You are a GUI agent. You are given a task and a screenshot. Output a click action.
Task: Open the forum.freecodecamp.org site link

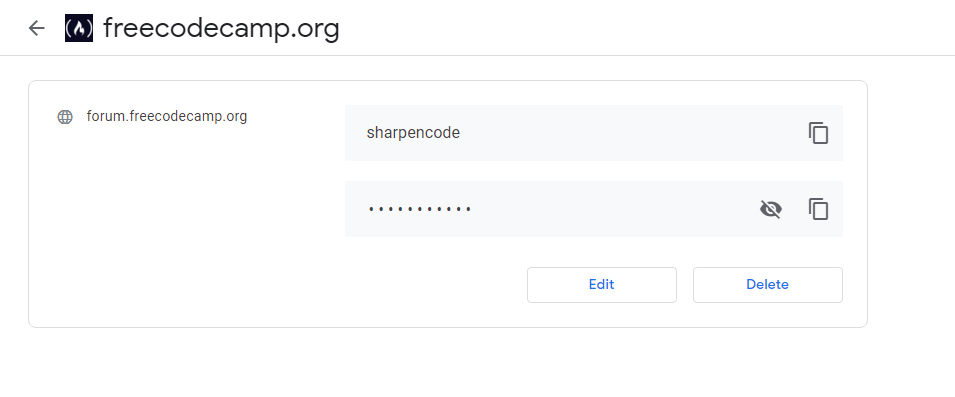click(167, 116)
